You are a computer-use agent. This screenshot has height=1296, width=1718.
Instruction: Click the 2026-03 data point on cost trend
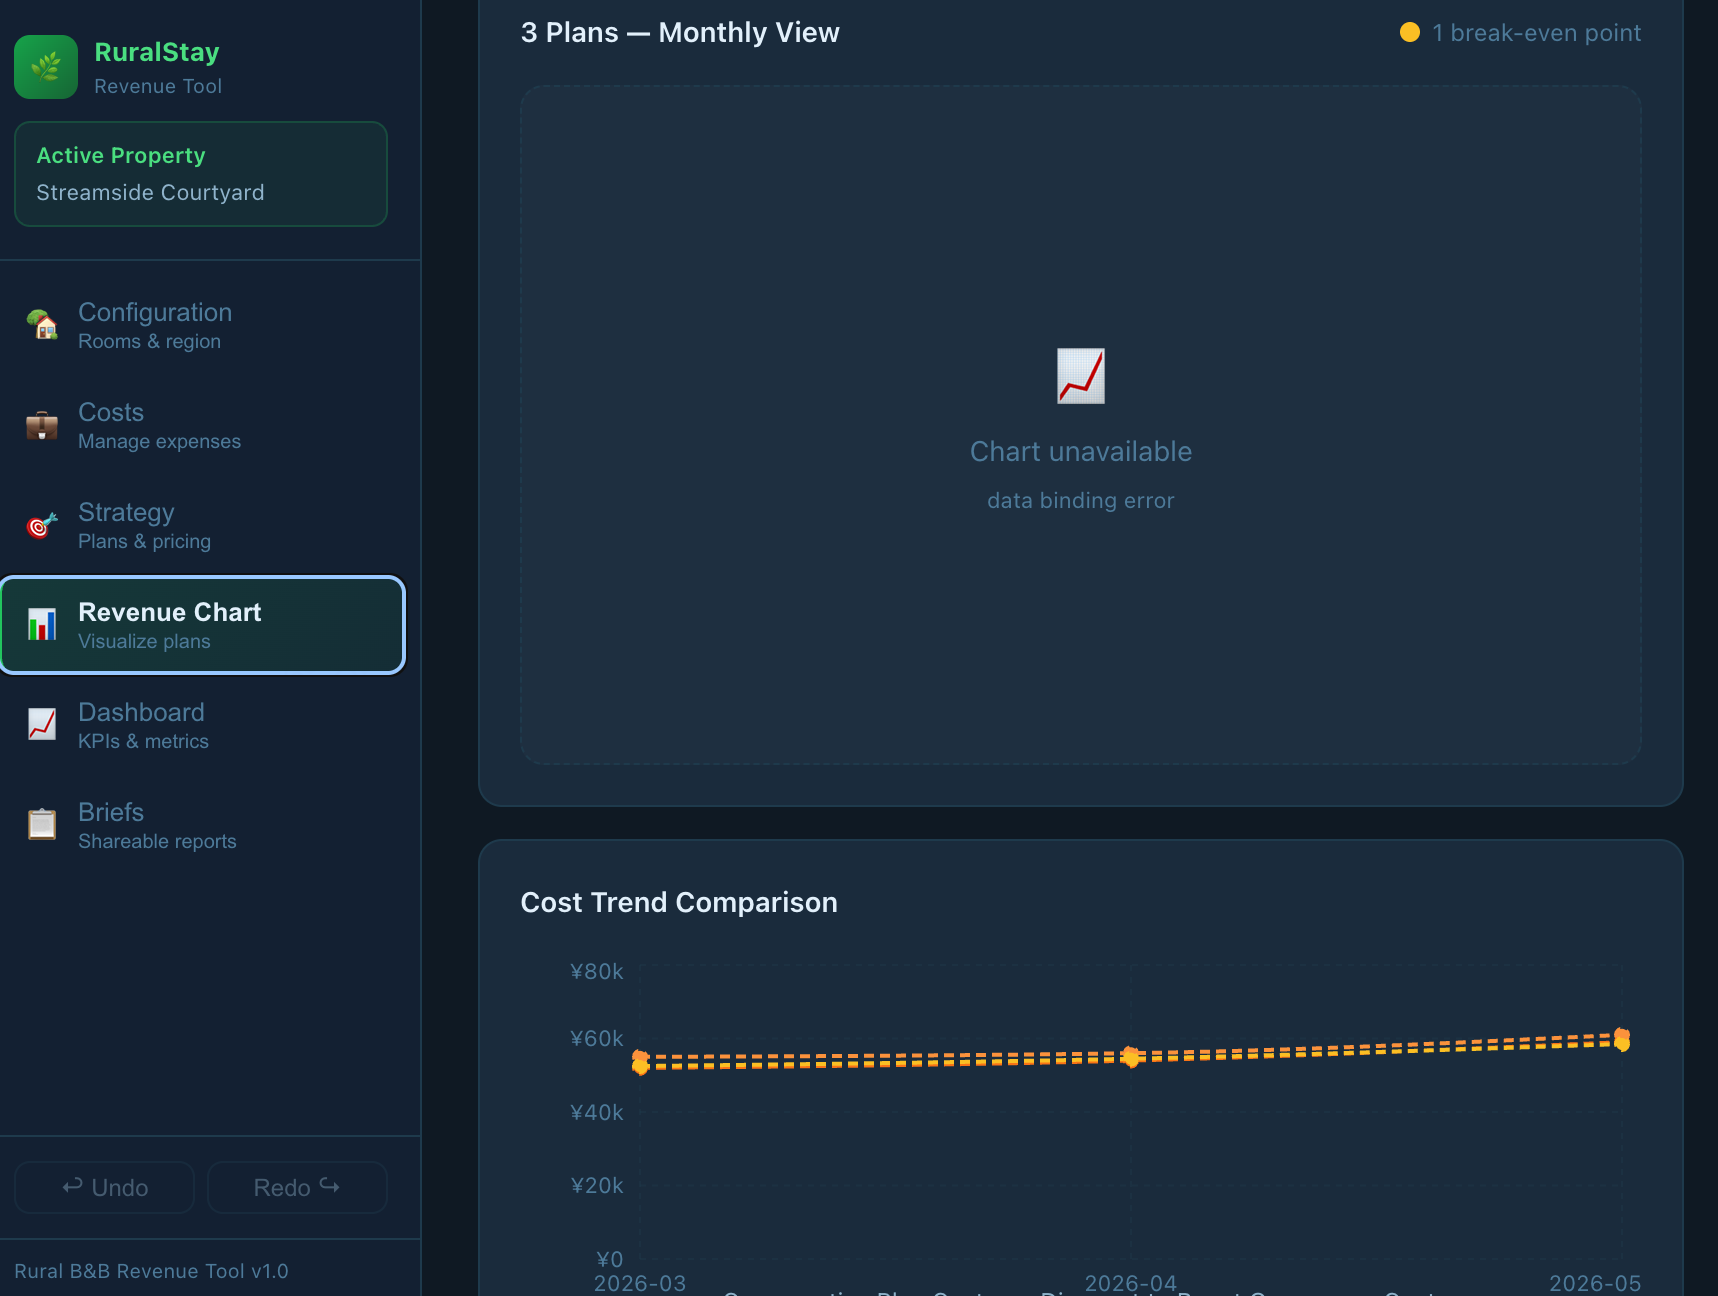[x=641, y=1062]
